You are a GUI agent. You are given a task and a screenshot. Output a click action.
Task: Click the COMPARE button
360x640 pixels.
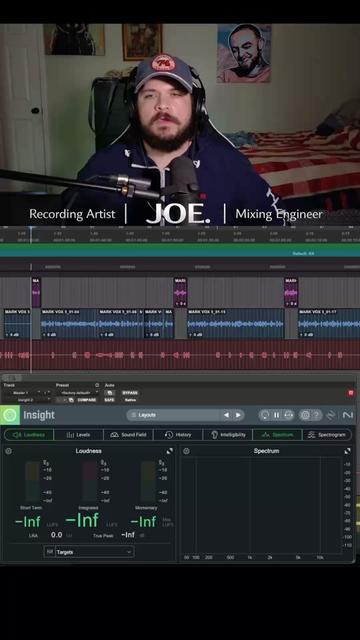(x=87, y=400)
